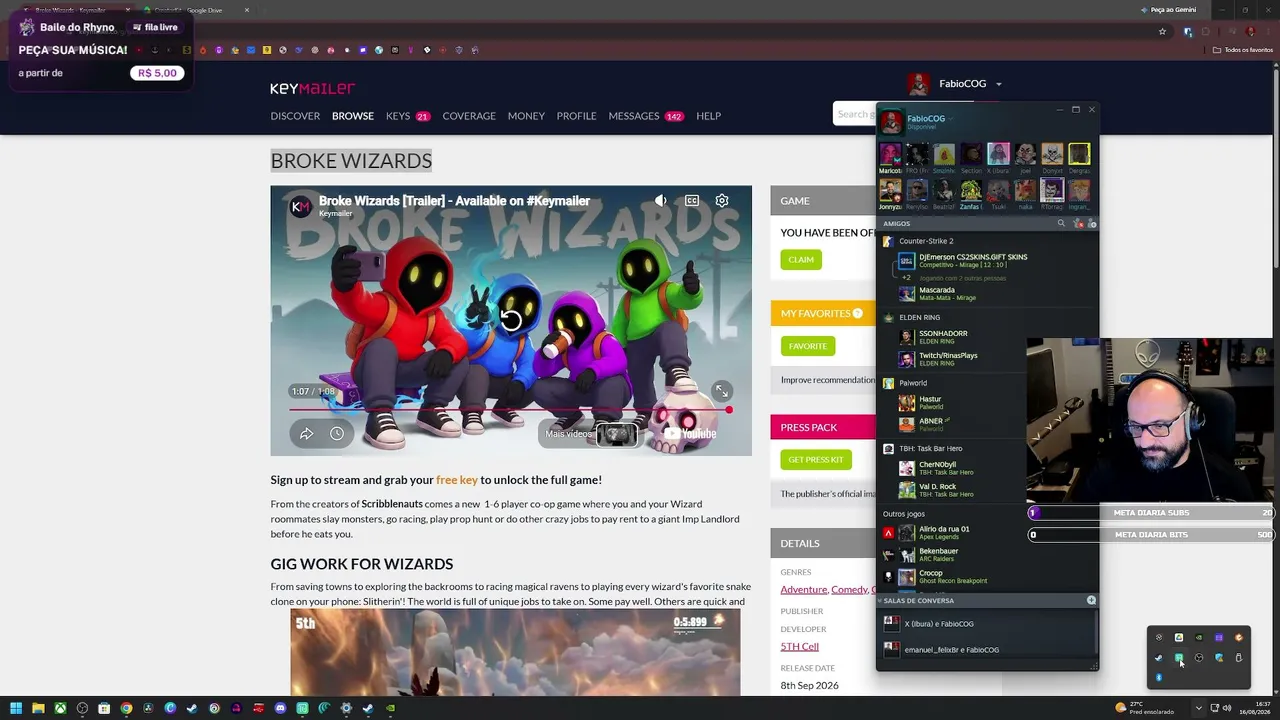Click the add friend icon in Steam
This screenshot has height=720, width=1280.
1091,224
